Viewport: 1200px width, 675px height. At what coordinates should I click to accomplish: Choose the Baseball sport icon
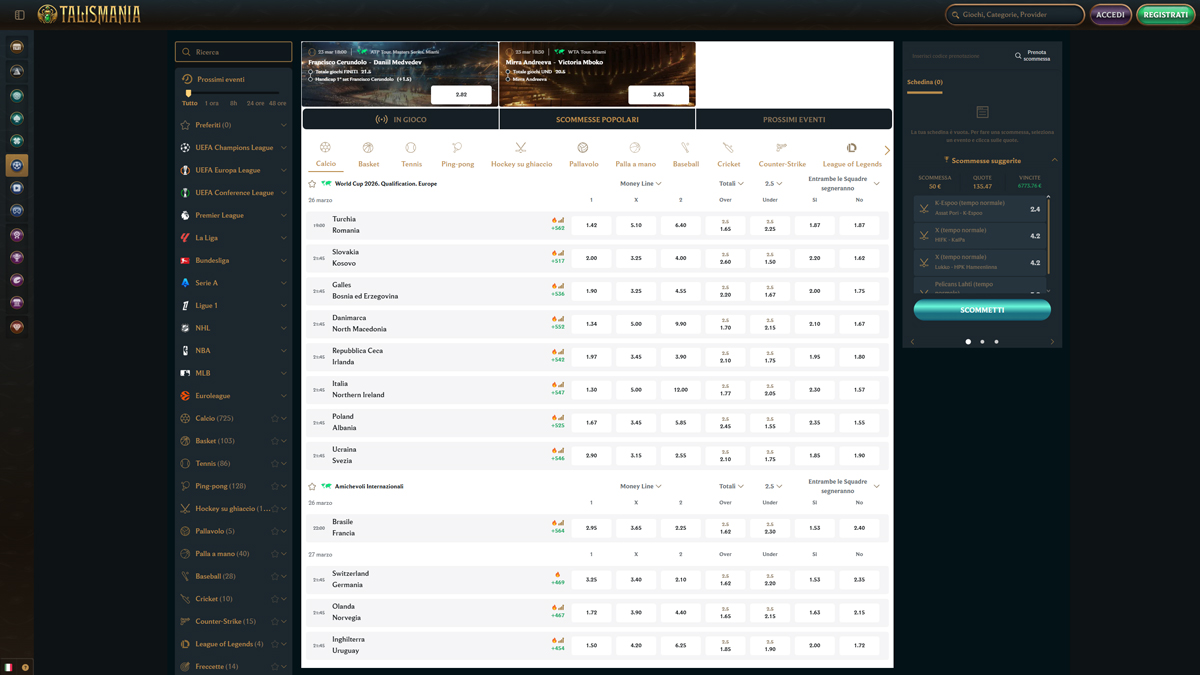[x=685, y=148]
